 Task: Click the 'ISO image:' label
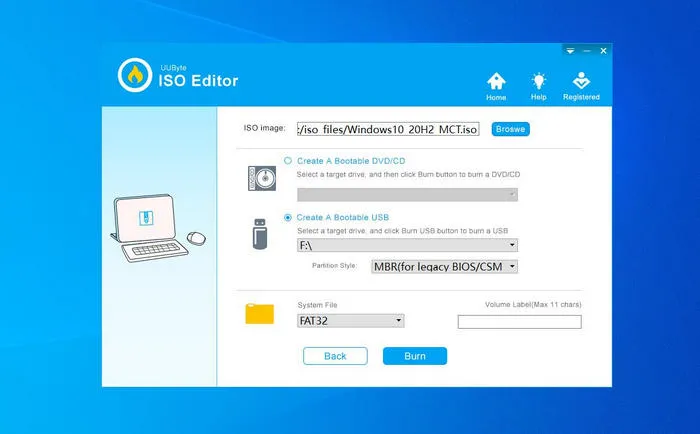pos(264,128)
